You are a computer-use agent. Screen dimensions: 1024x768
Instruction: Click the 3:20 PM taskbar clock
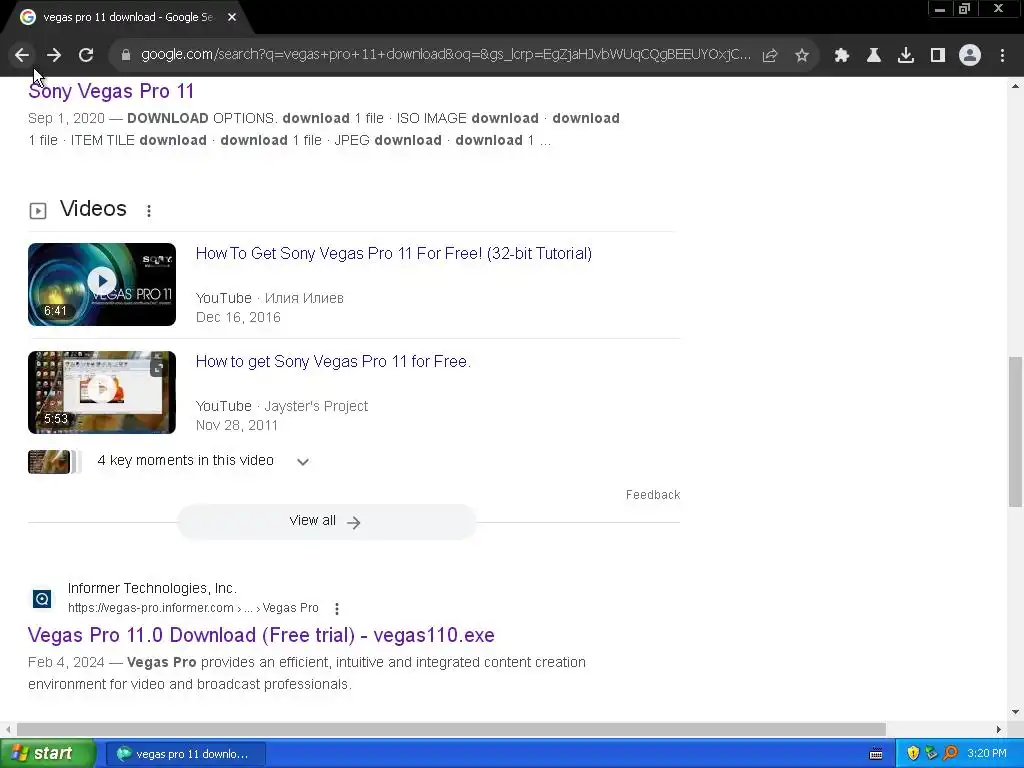pos(987,754)
